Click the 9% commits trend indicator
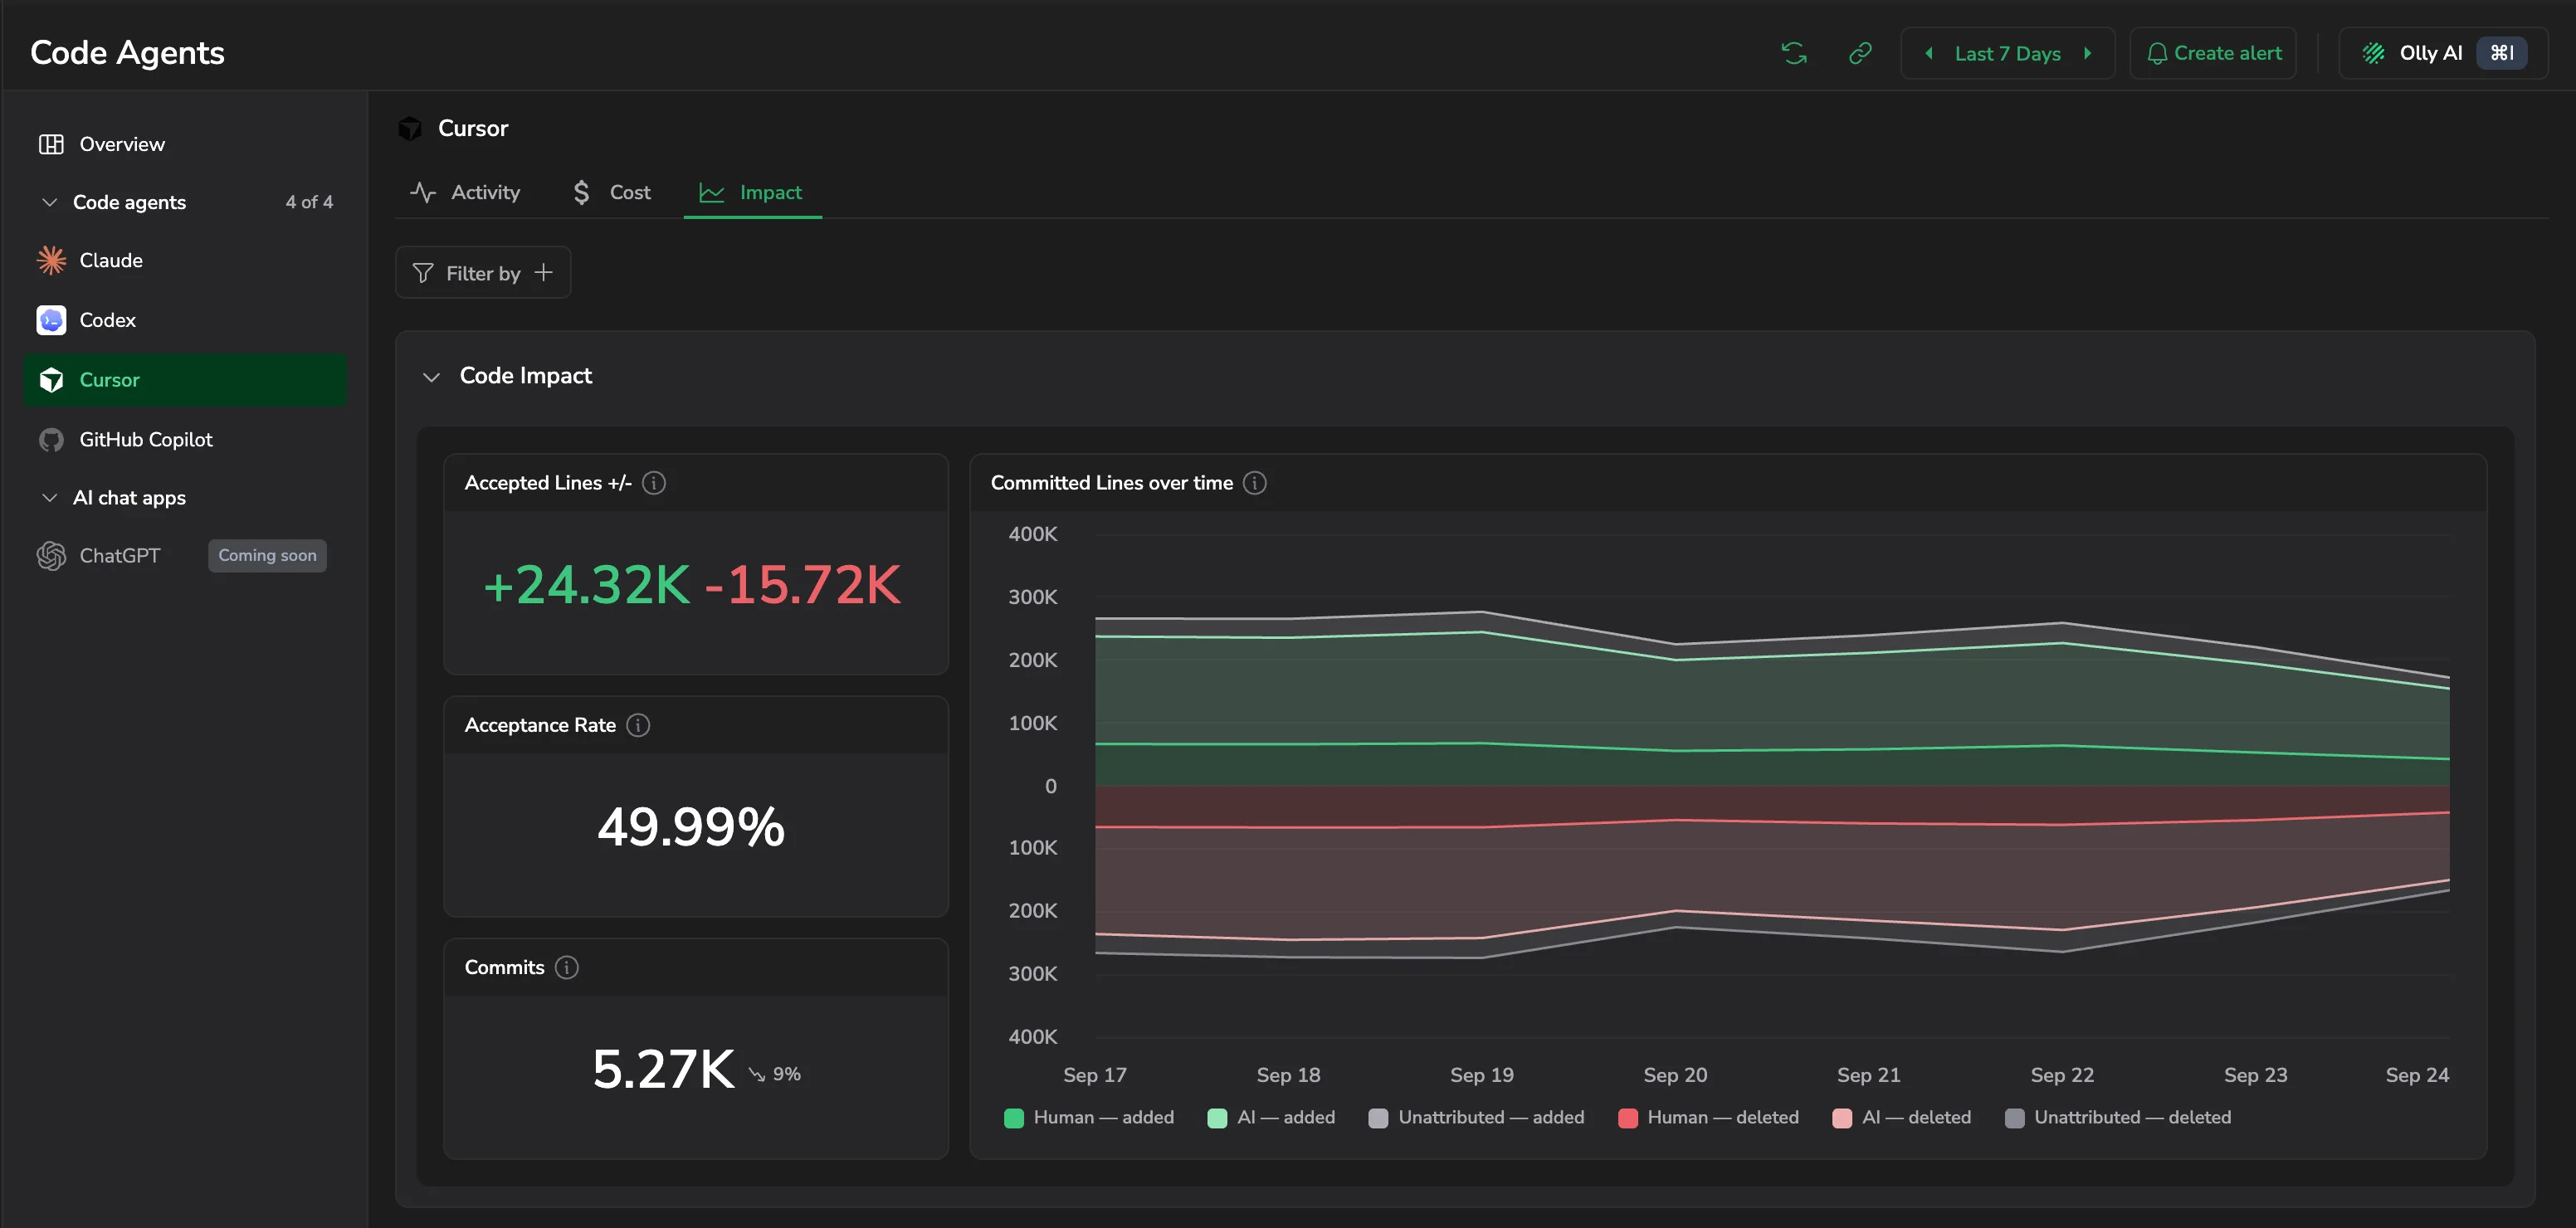This screenshot has width=2576, height=1228. [775, 1074]
